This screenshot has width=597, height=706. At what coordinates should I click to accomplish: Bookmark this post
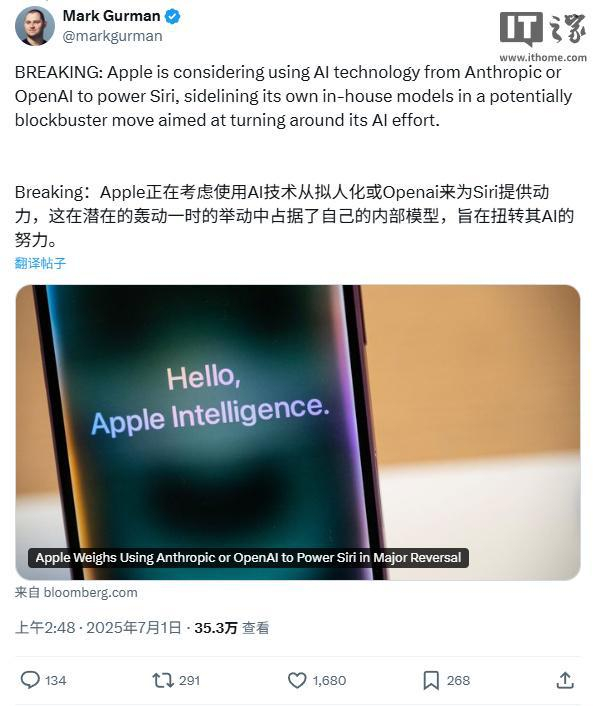point(431,680)
